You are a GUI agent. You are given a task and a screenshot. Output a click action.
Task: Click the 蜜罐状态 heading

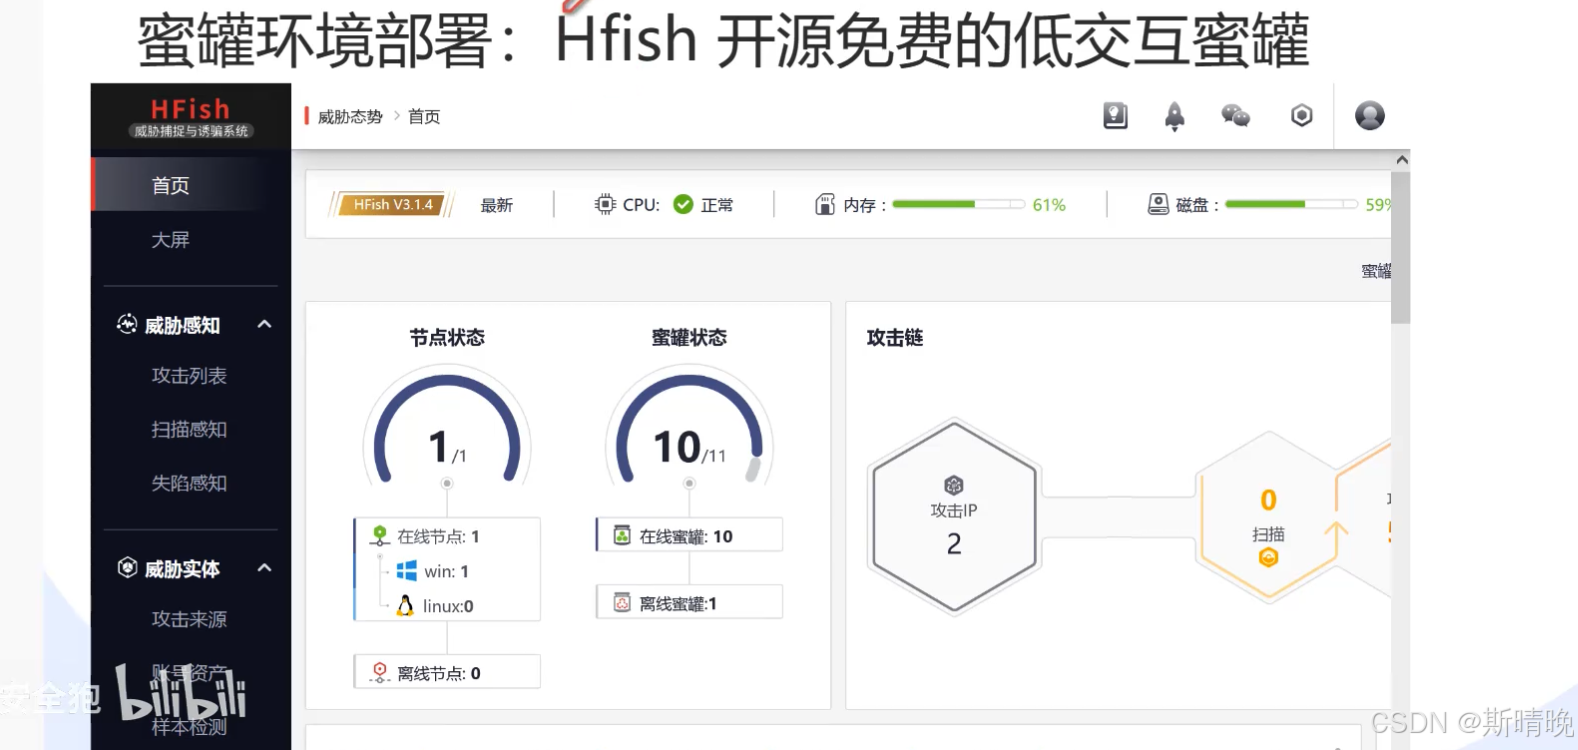coord(689,338)
